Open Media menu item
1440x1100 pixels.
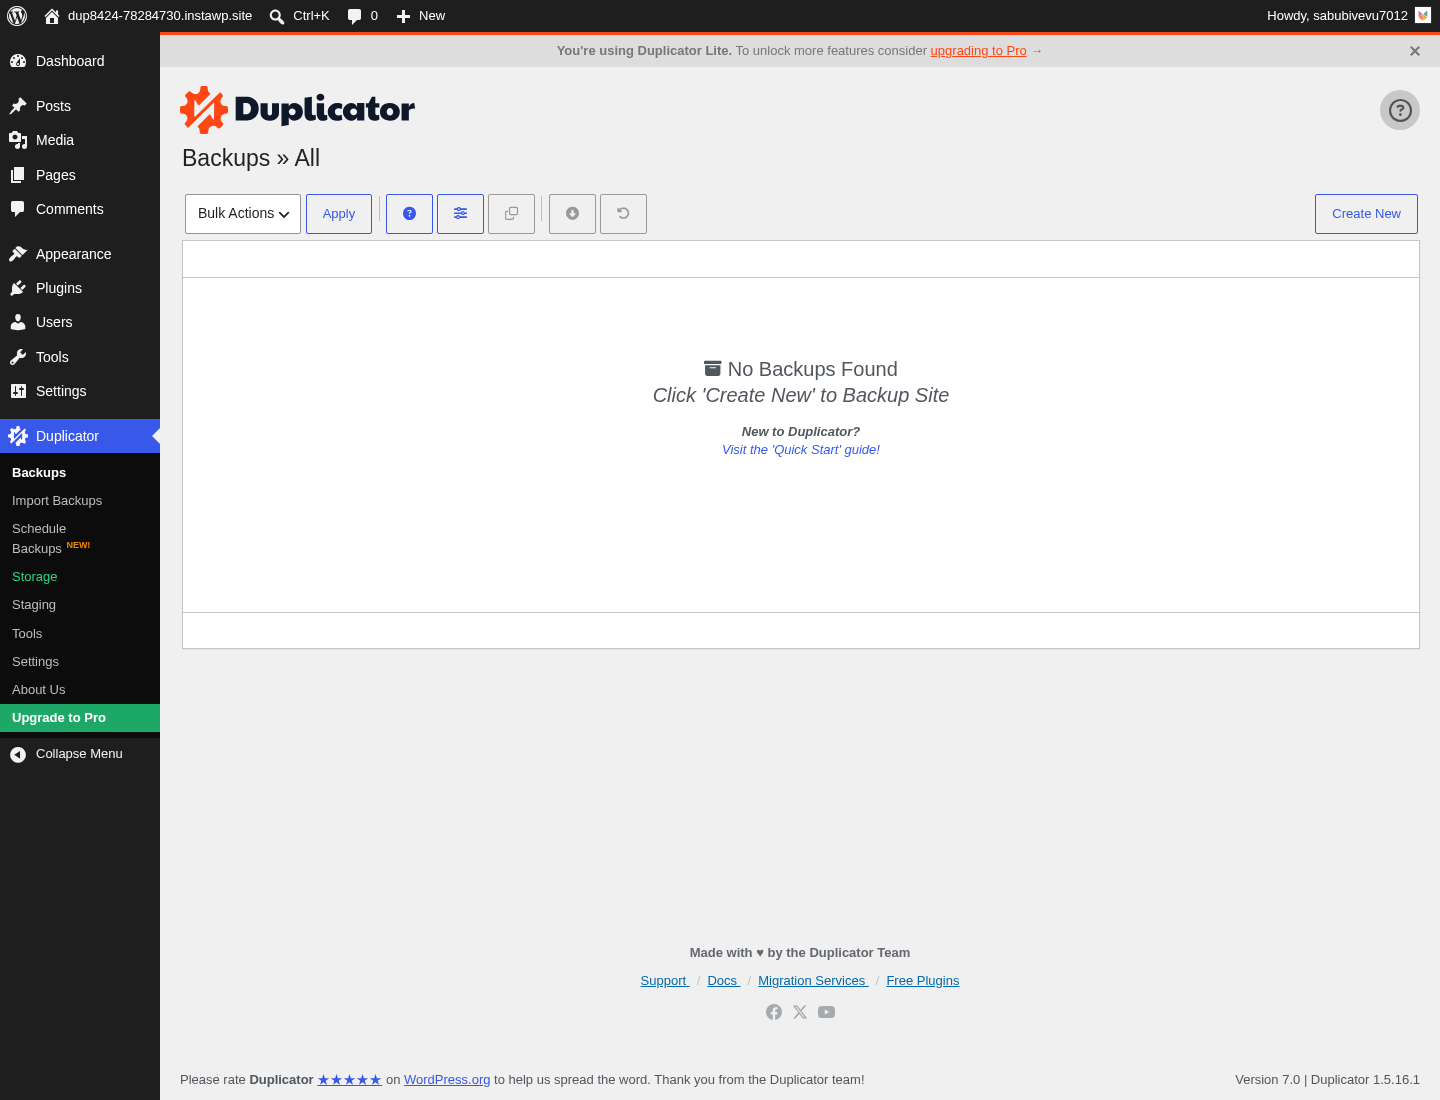[80, 140]
